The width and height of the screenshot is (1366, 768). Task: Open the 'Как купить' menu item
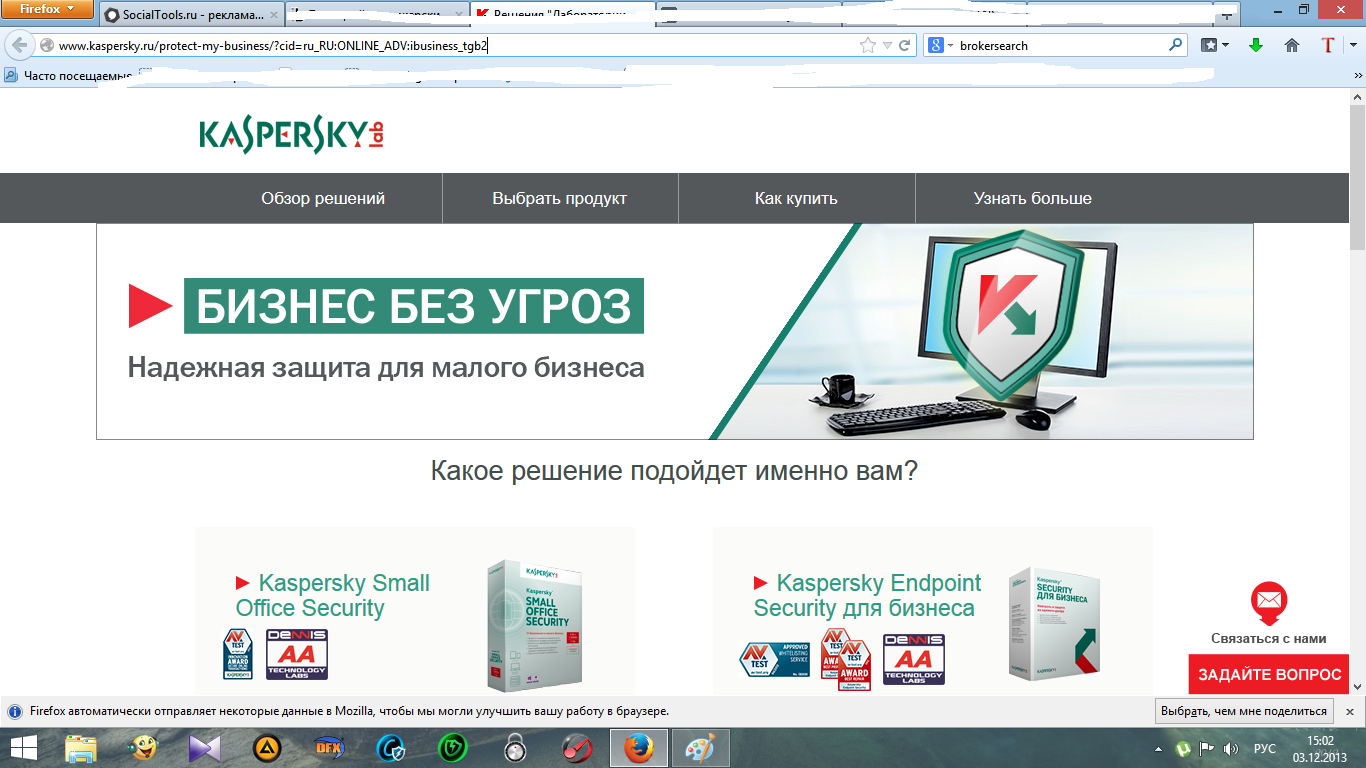click(796, 198)
